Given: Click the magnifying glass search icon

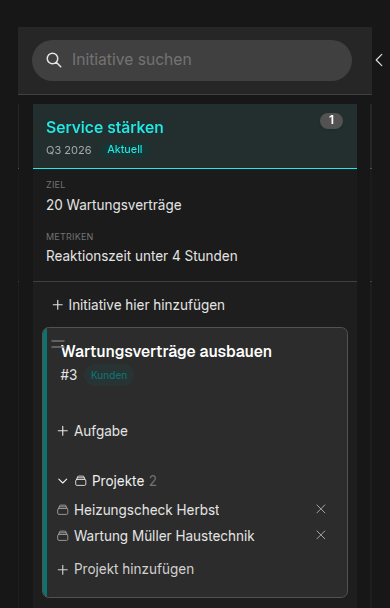Looking at the screenshot, I should point(53,60).
